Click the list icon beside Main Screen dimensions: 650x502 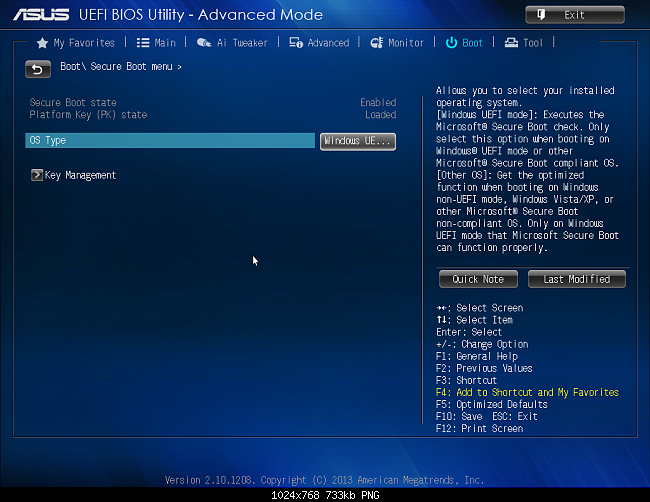click(143, 43)
